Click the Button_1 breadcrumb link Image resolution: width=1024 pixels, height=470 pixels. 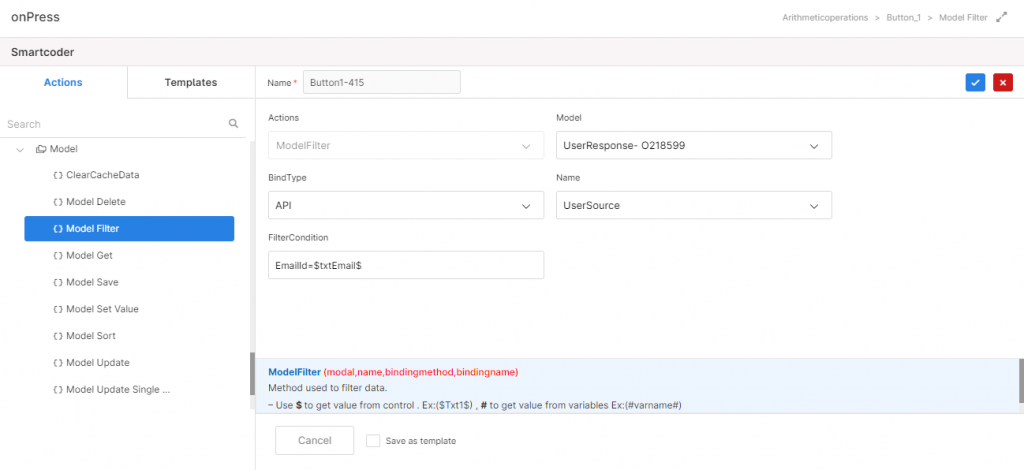tap(903, 18)
